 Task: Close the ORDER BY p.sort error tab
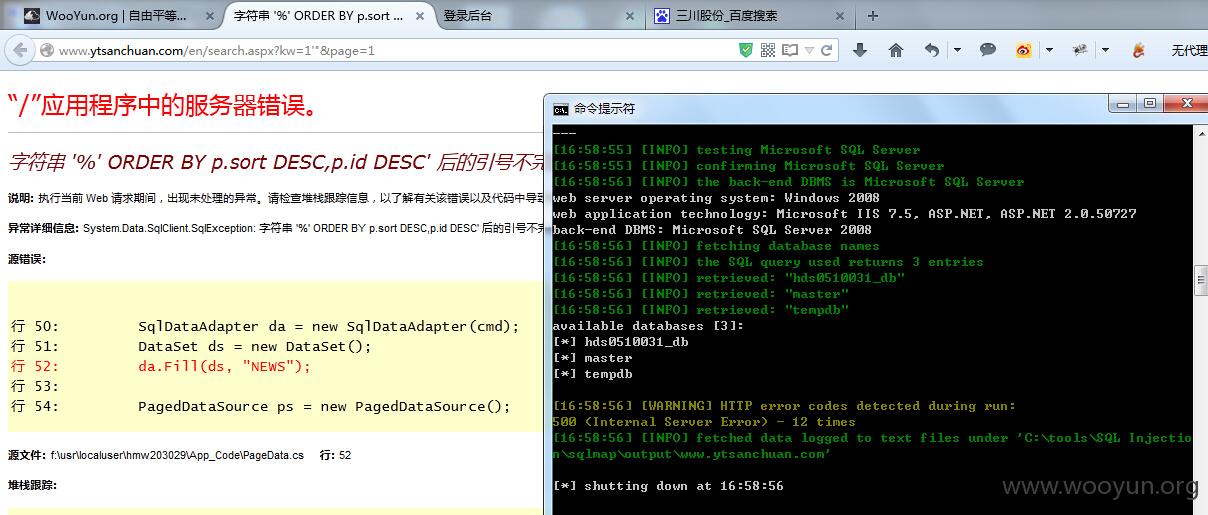[419, 16]
